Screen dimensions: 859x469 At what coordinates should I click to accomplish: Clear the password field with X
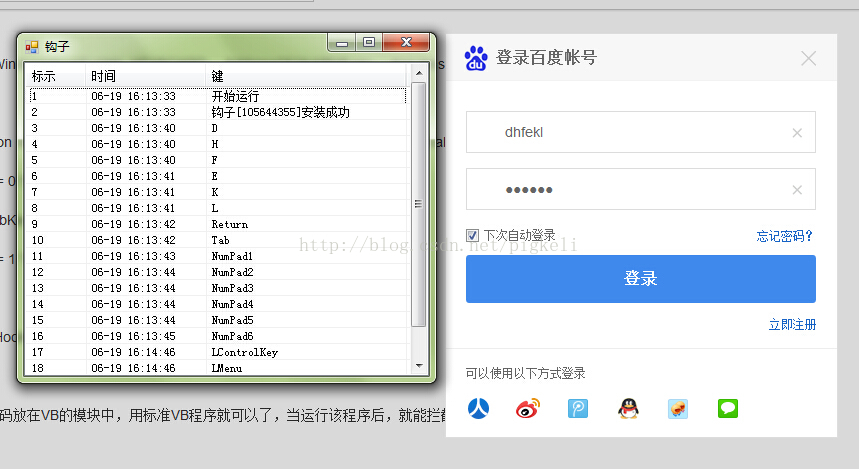point(797,190)
